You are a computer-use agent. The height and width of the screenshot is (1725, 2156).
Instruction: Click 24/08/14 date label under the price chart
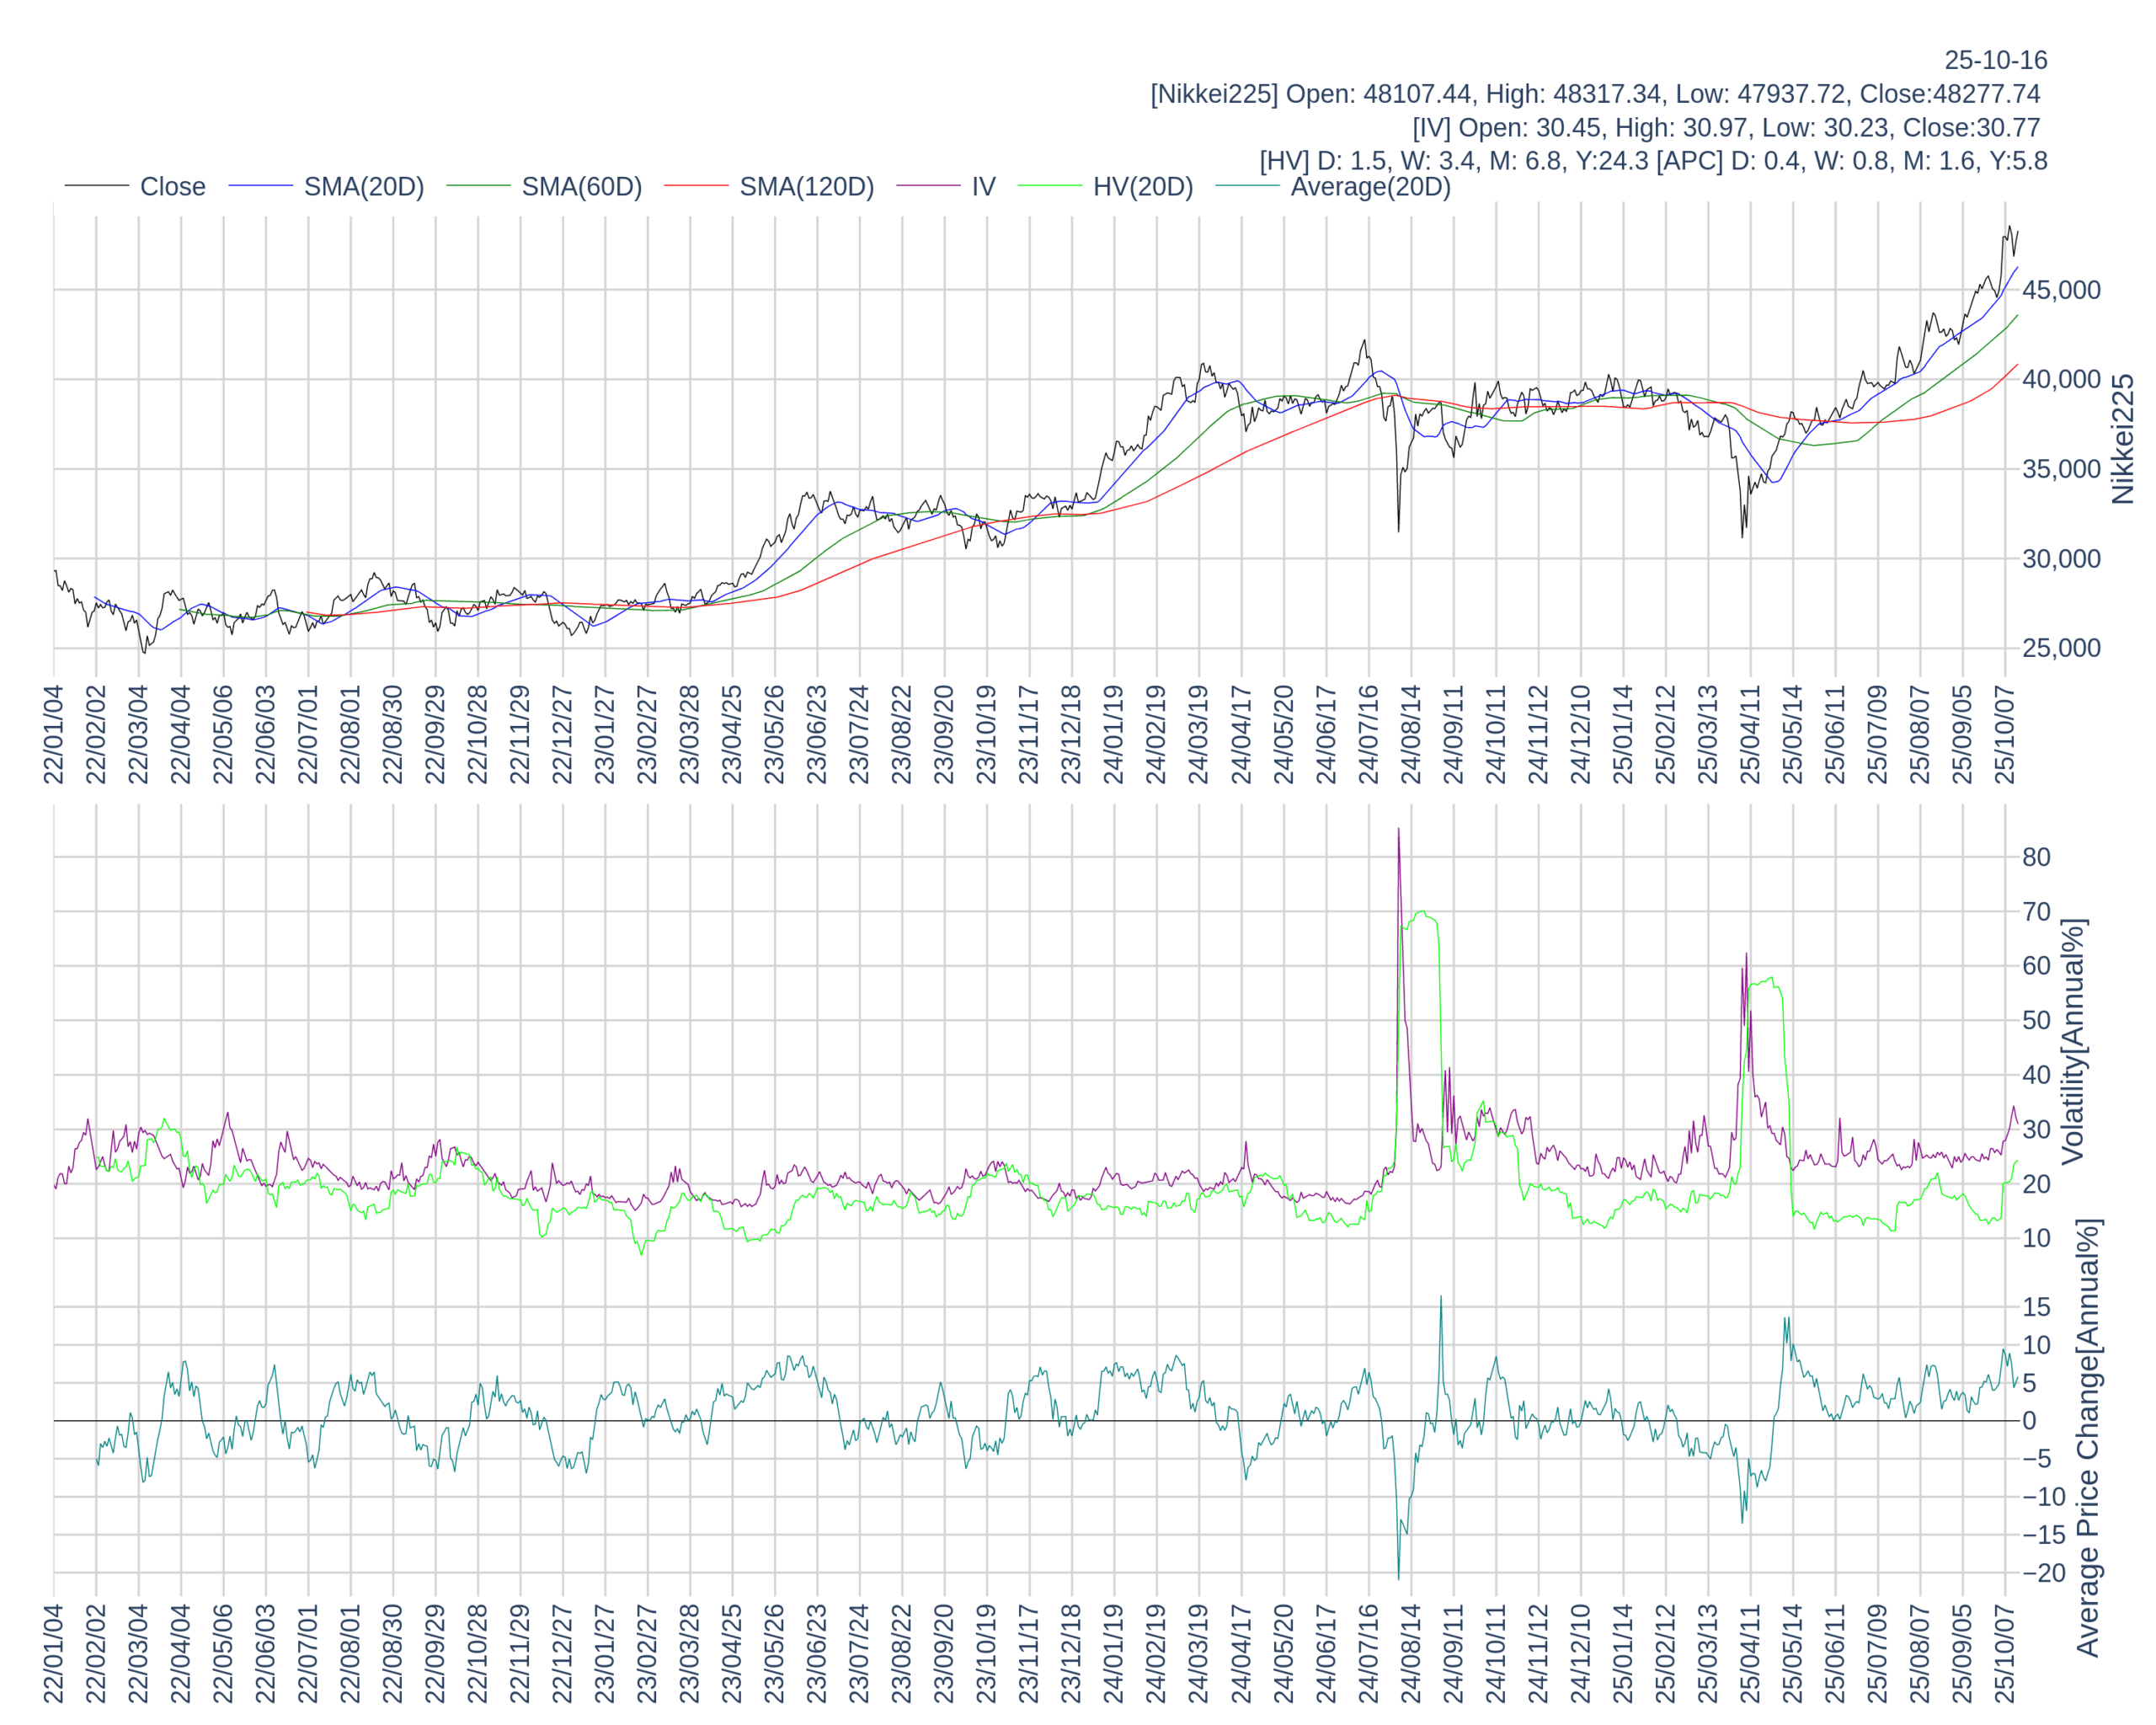click(x=1411, y=734)
